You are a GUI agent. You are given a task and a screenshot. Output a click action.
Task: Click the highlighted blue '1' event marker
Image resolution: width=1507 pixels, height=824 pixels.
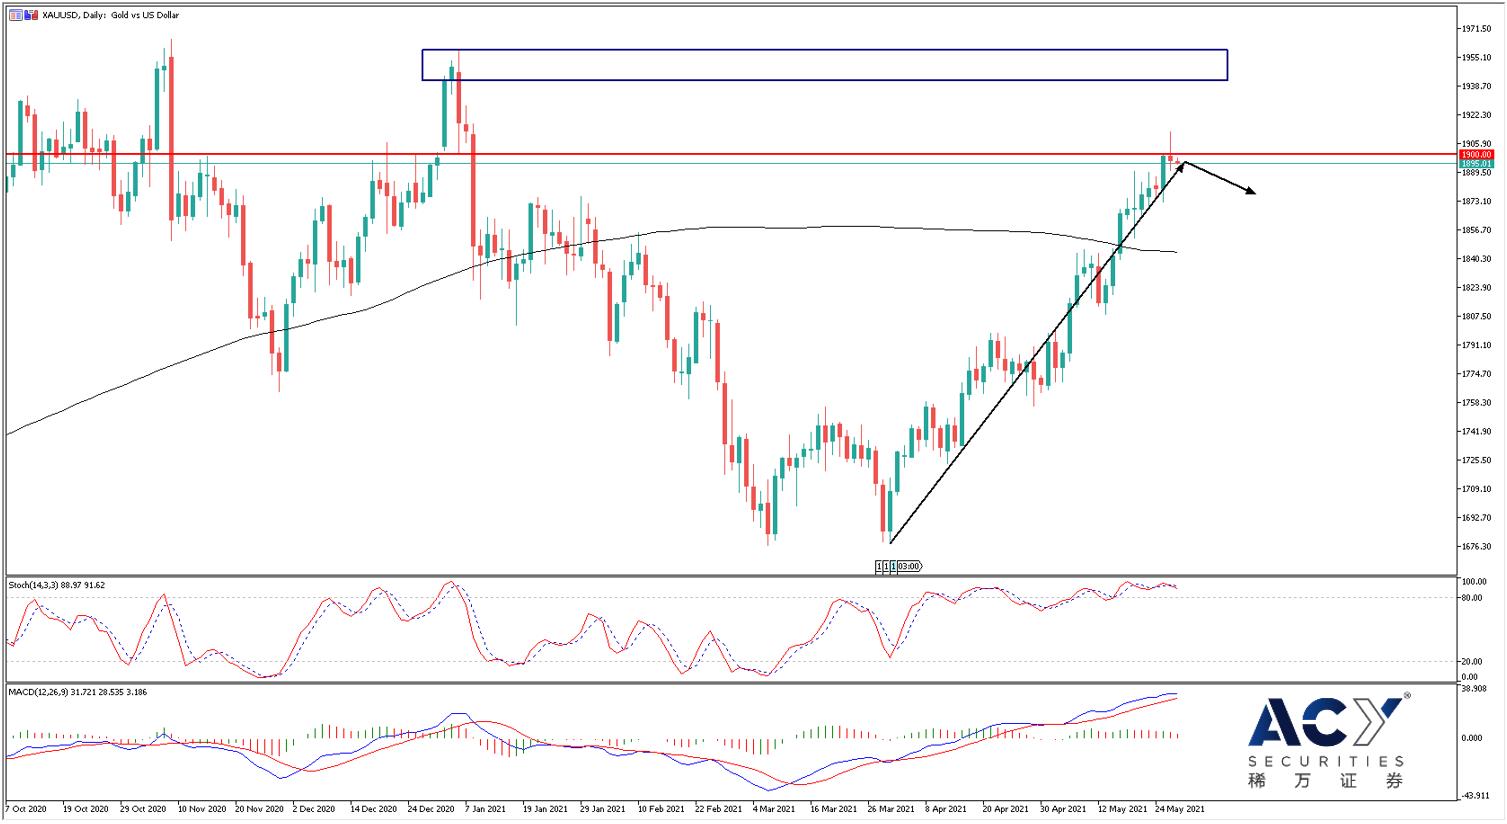click(893, 566)
